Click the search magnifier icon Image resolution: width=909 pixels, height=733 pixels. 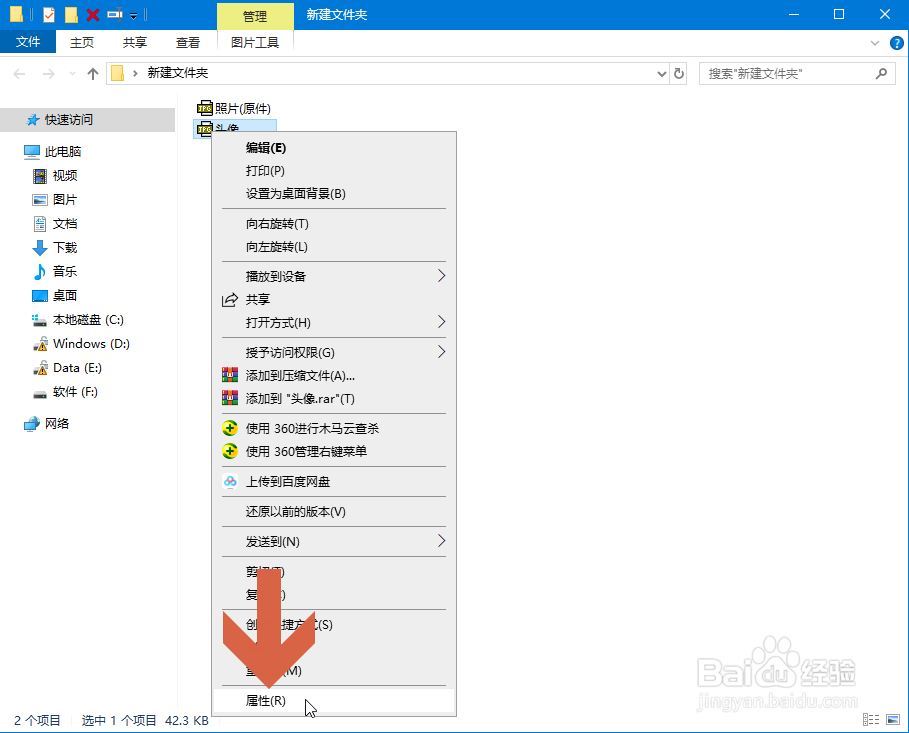click(x=881, y=74)
